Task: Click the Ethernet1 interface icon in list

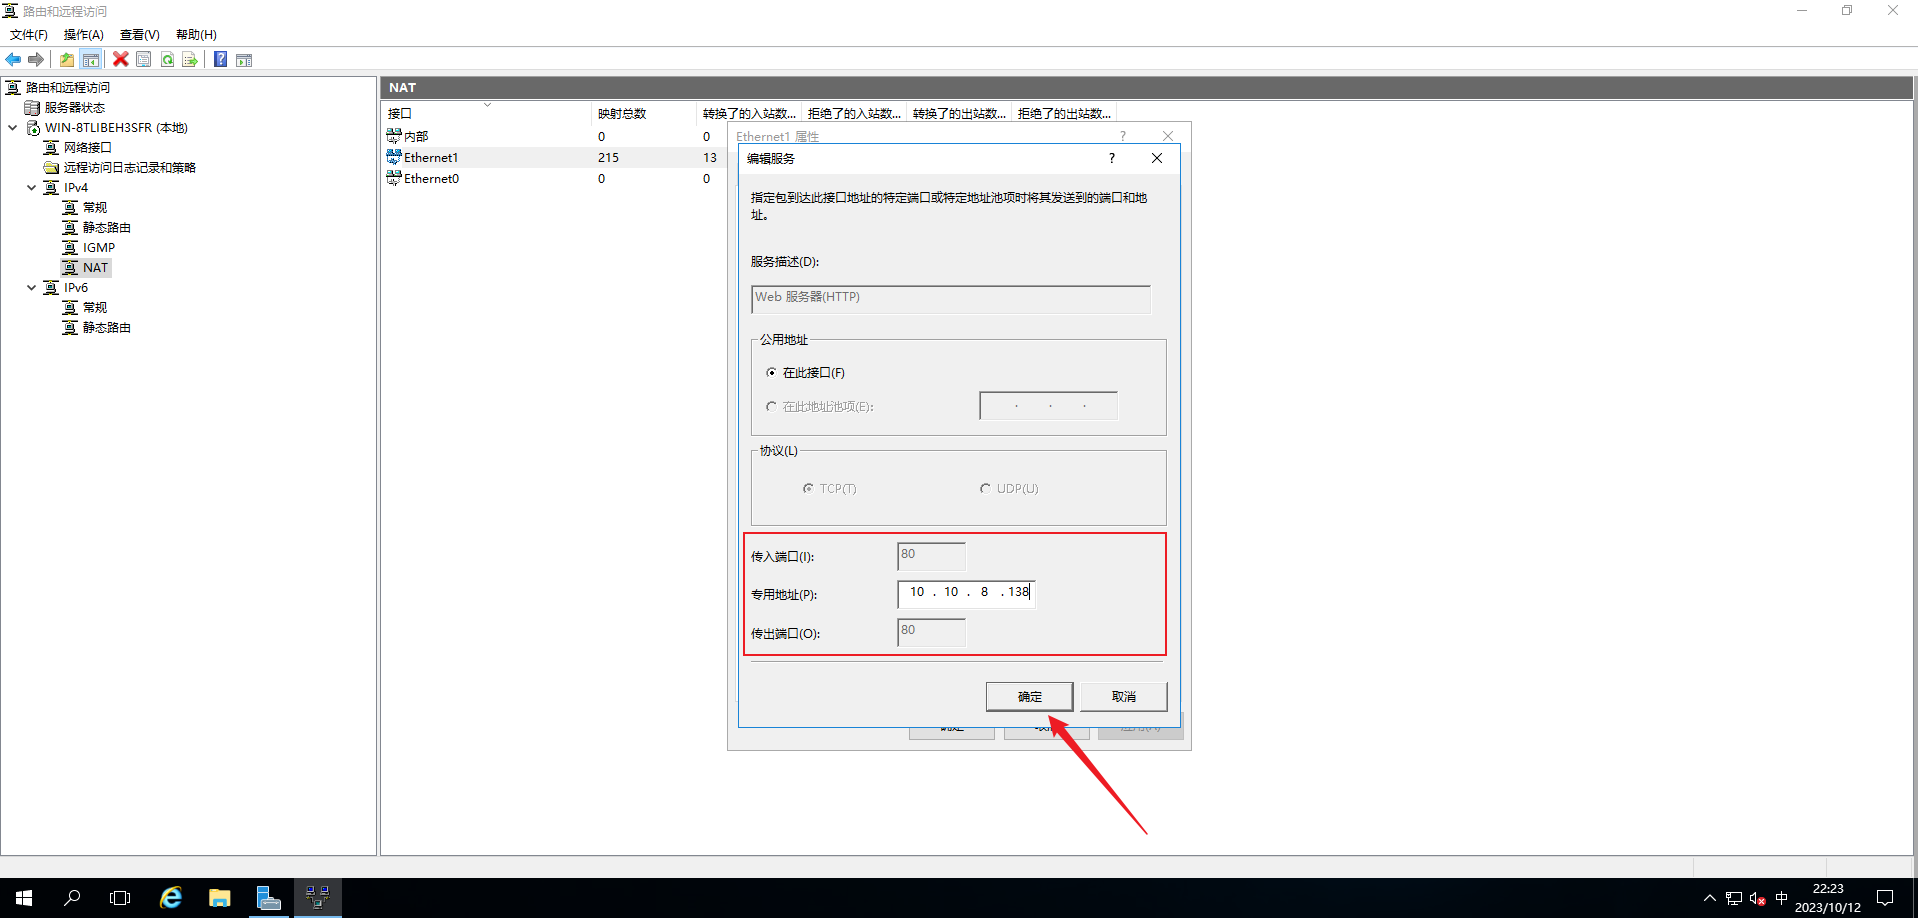Action: [394, 157]
